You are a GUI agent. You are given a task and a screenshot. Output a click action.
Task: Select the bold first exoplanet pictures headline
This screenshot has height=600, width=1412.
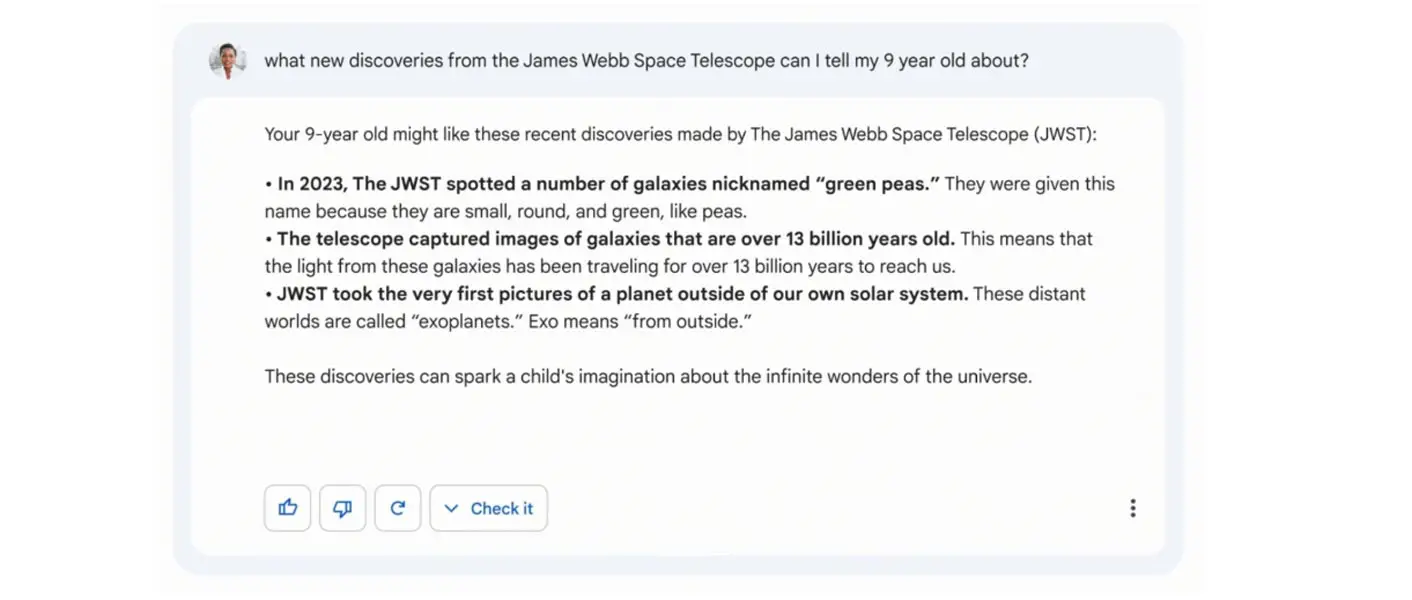(x=616, y=294)
